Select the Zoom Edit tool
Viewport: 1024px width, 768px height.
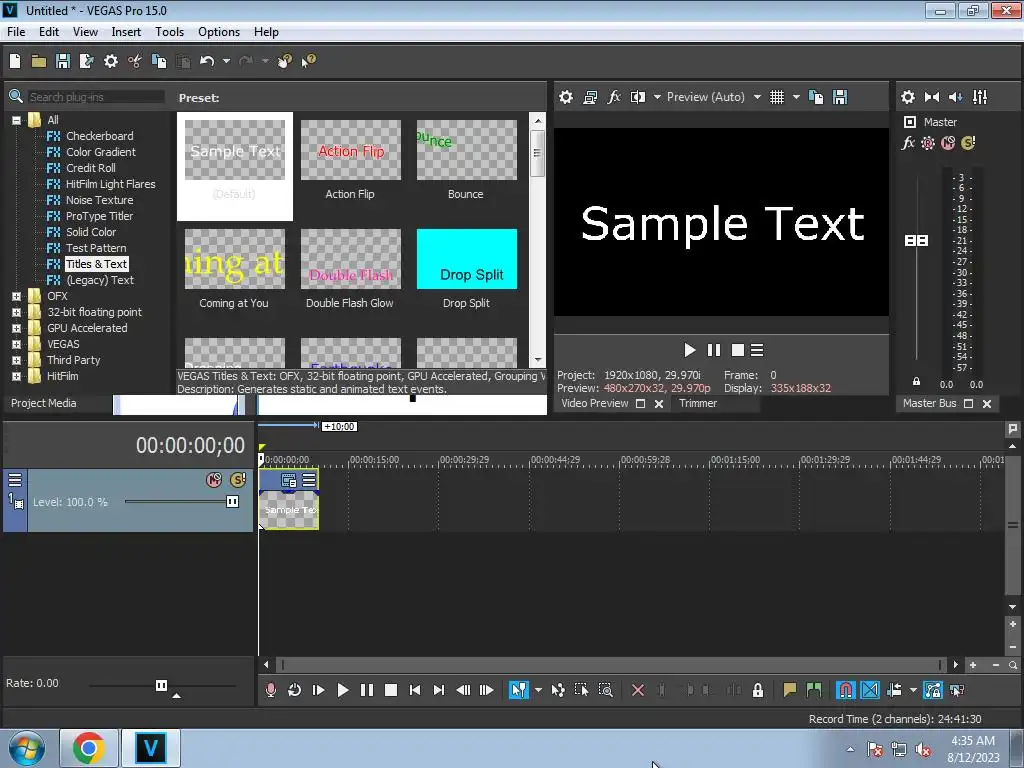605,690
